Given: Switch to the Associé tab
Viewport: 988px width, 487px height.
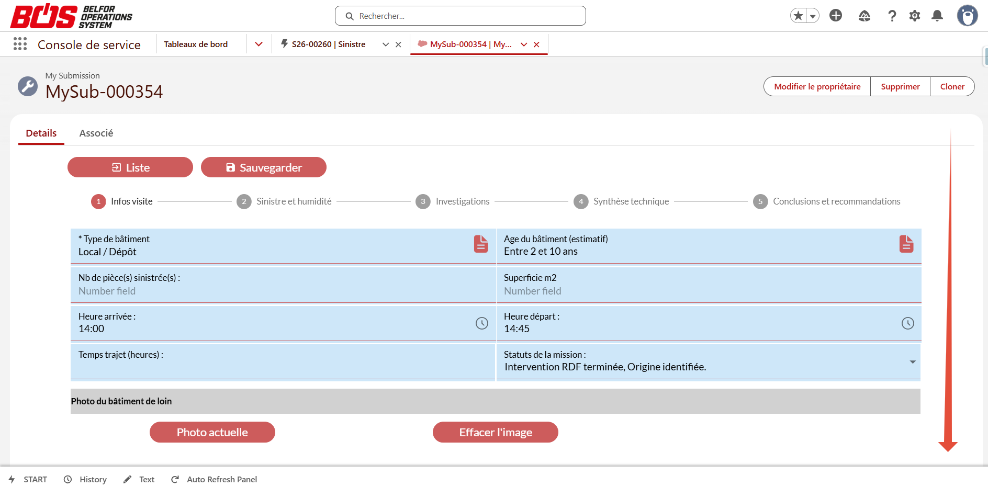Looking at the screenshot, I should (x=96, y=133).
